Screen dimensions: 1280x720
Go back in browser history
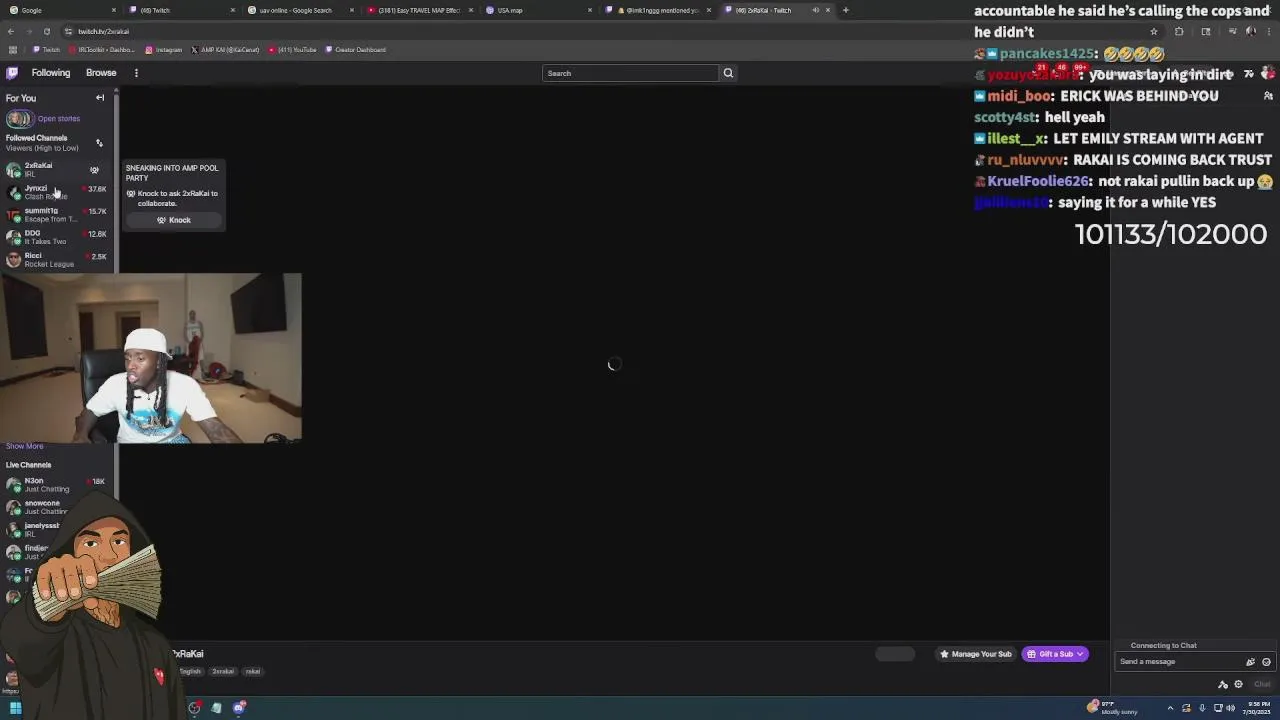pyautogui.click(x=11, y=31)
